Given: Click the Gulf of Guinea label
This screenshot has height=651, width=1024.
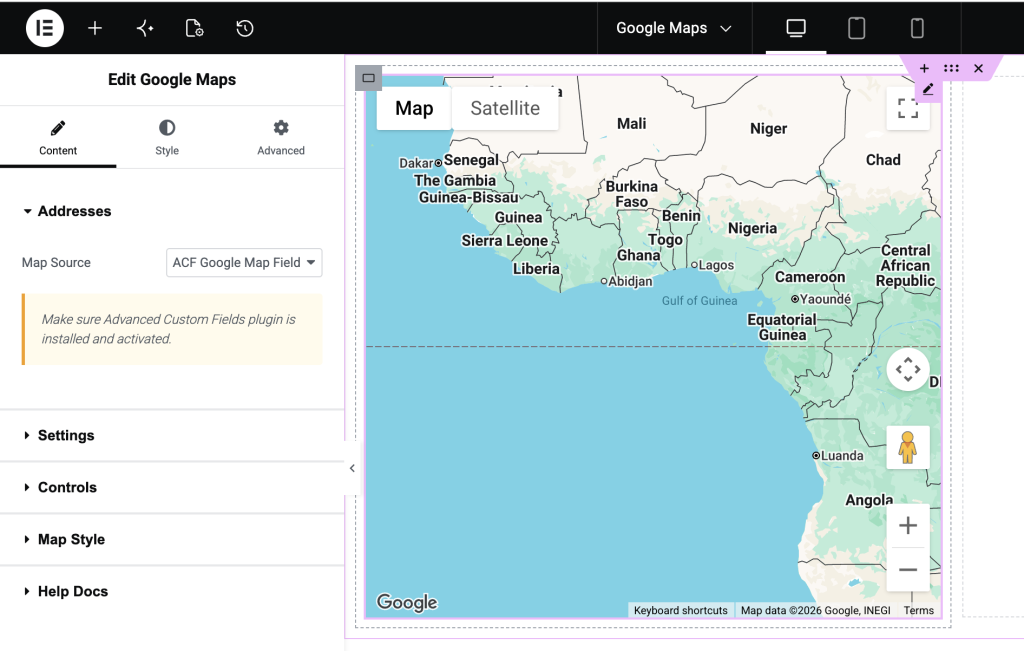Looking at the screenshot, I should tap(699, 301).
